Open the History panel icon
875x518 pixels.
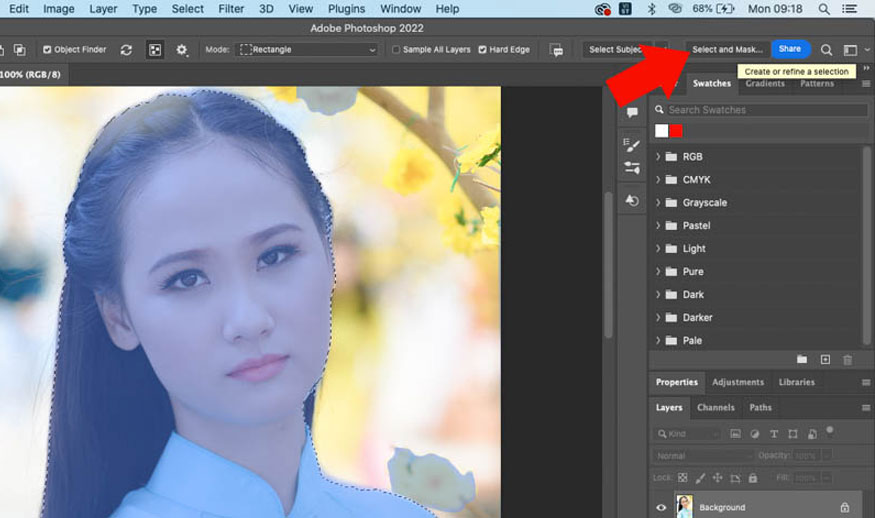click(632, 200)
